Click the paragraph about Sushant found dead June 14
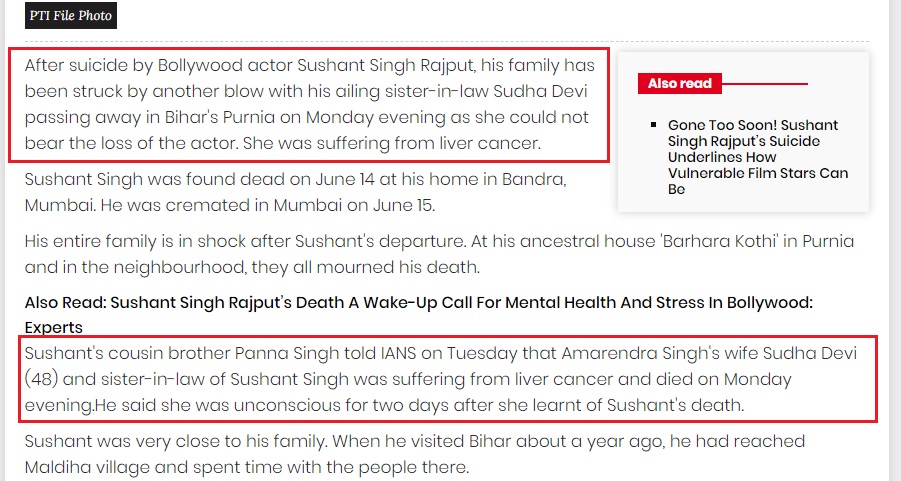The width and height of the screenshot is (901, 481). click(295, 192)
